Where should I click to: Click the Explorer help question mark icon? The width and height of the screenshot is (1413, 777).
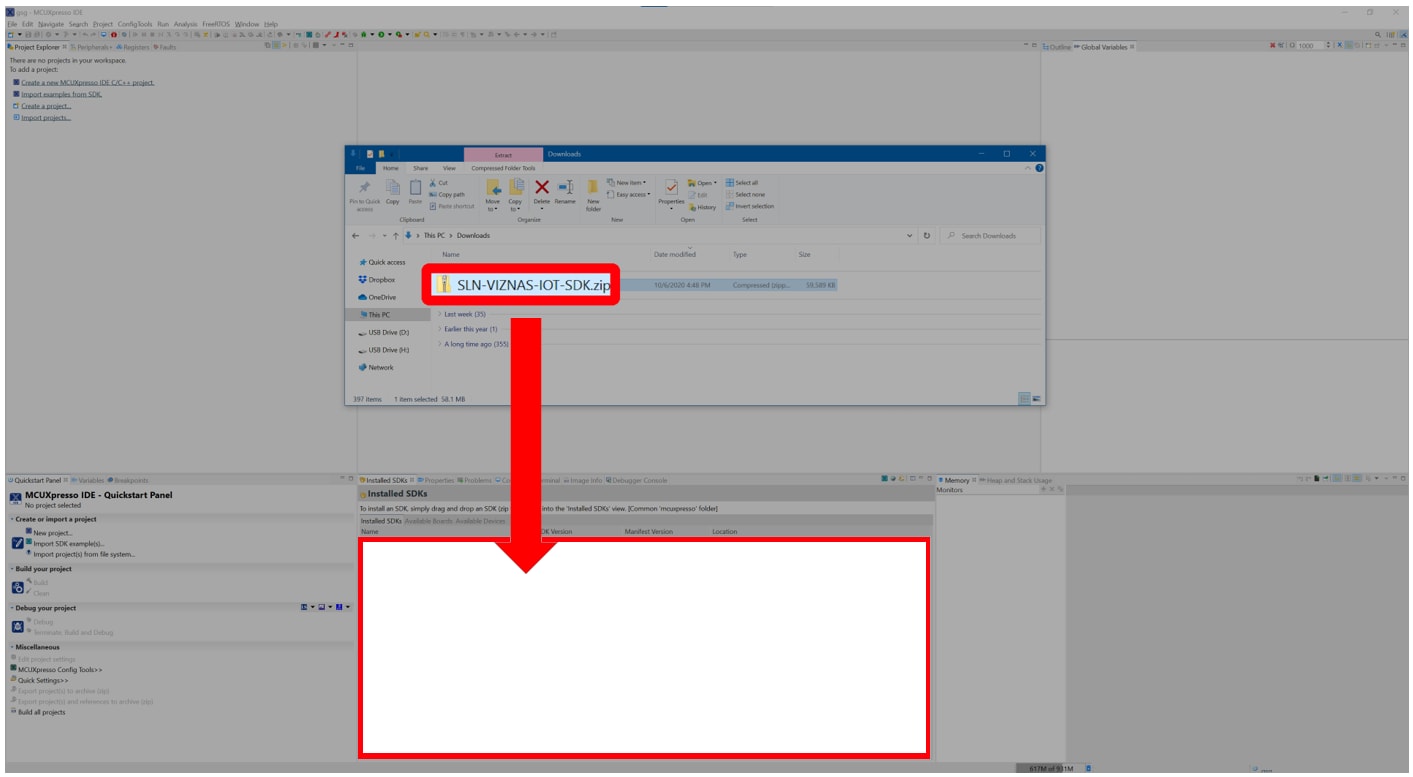(1039, 168)
